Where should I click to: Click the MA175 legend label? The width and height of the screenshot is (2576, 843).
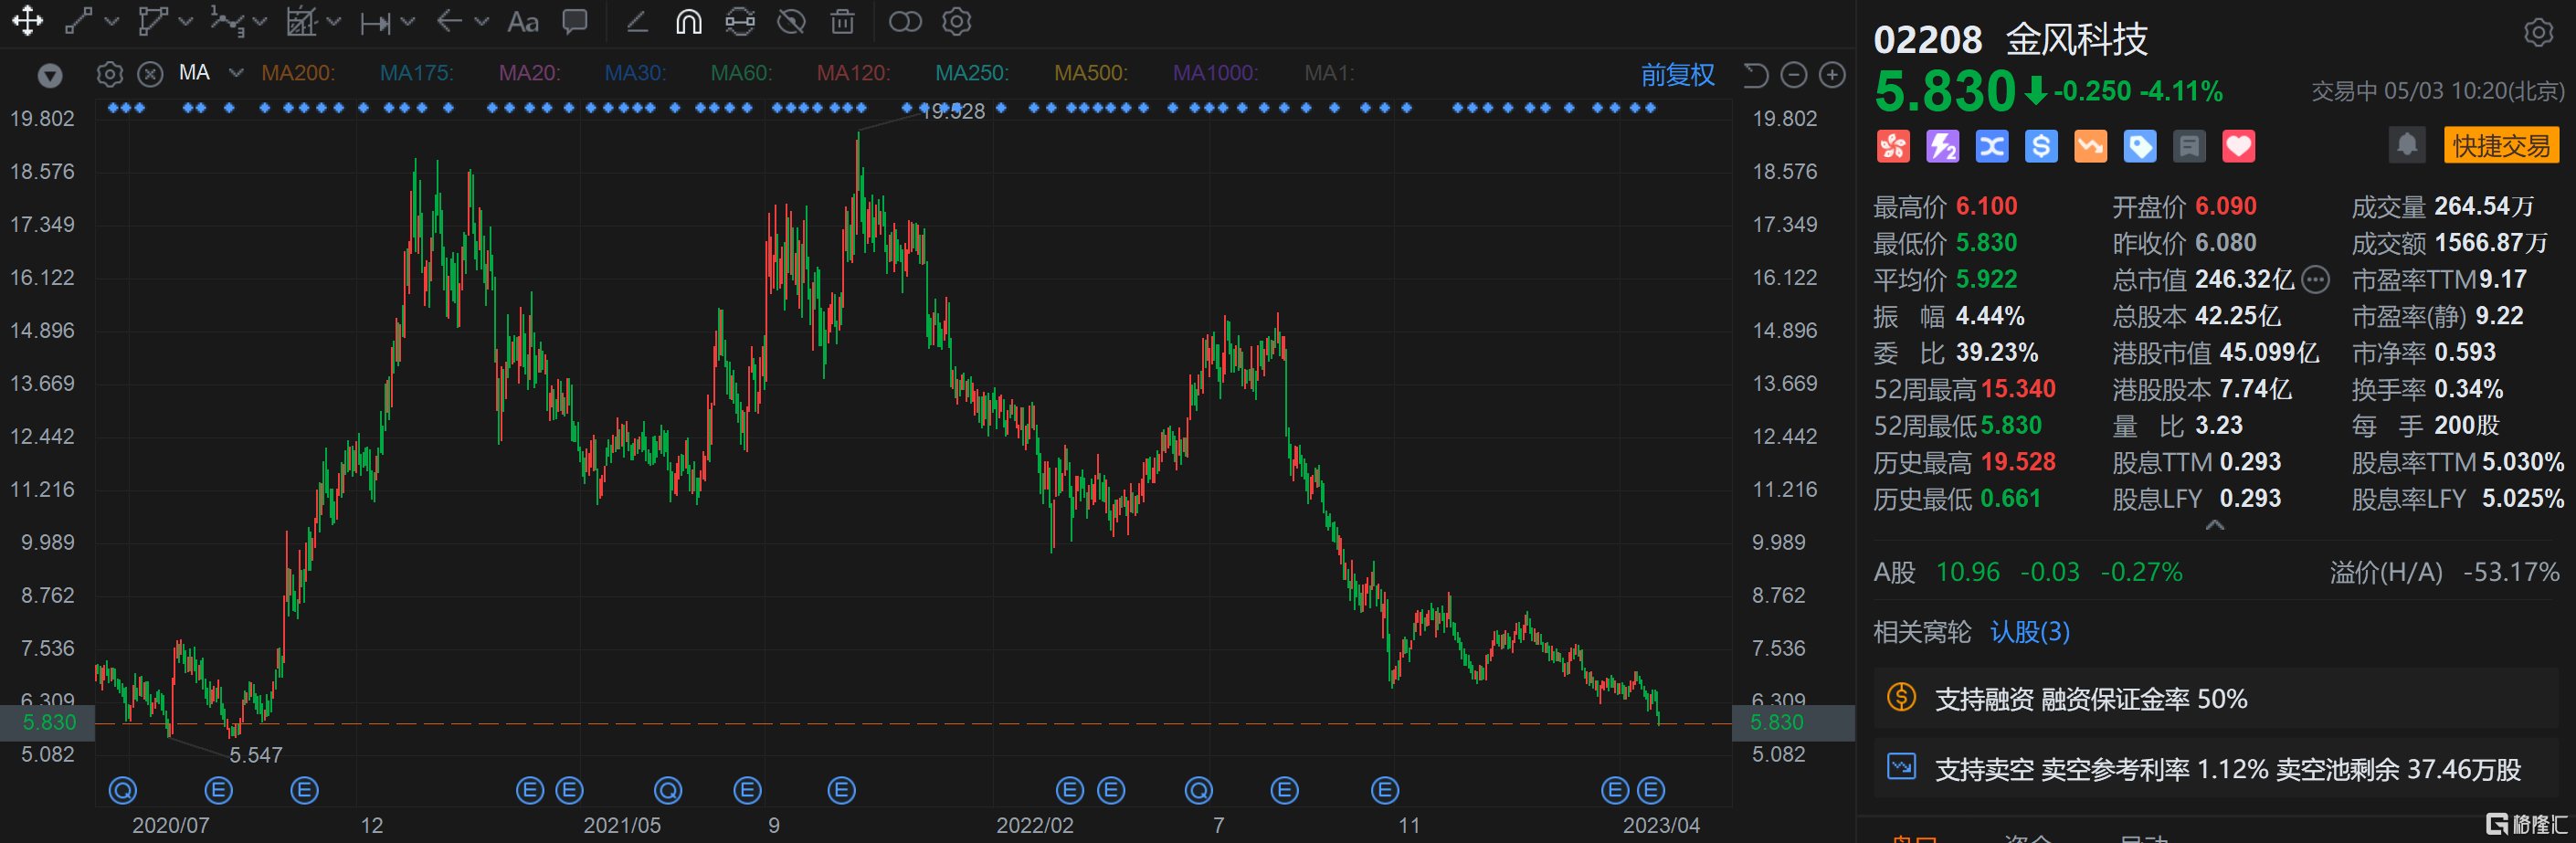tap(416, 73)
